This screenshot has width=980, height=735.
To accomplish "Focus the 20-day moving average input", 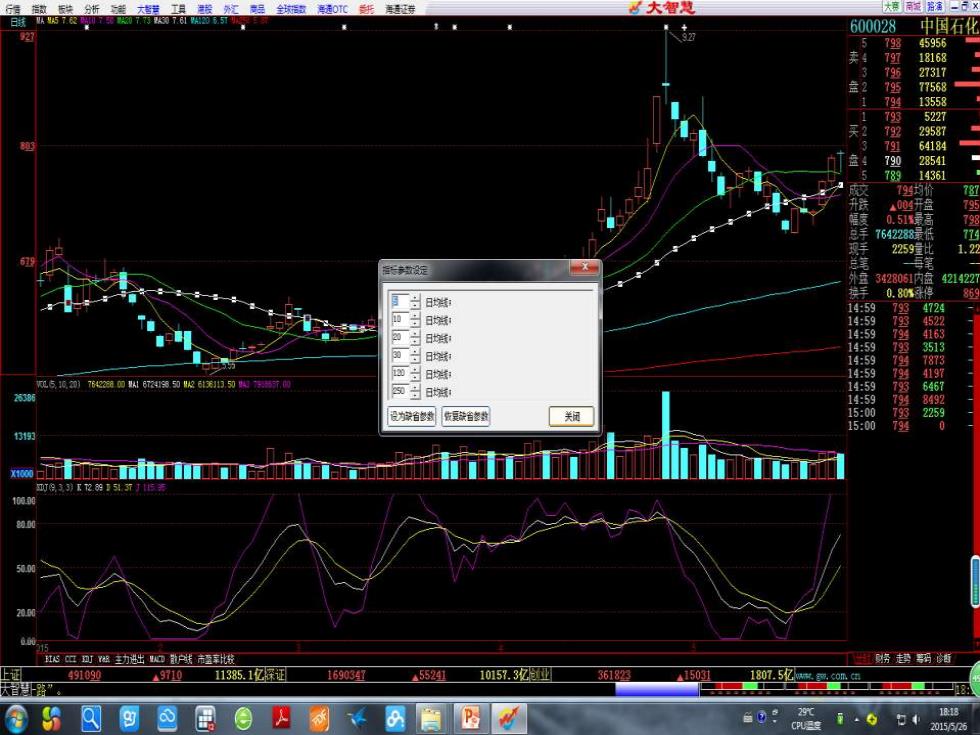I will [399, 338].
